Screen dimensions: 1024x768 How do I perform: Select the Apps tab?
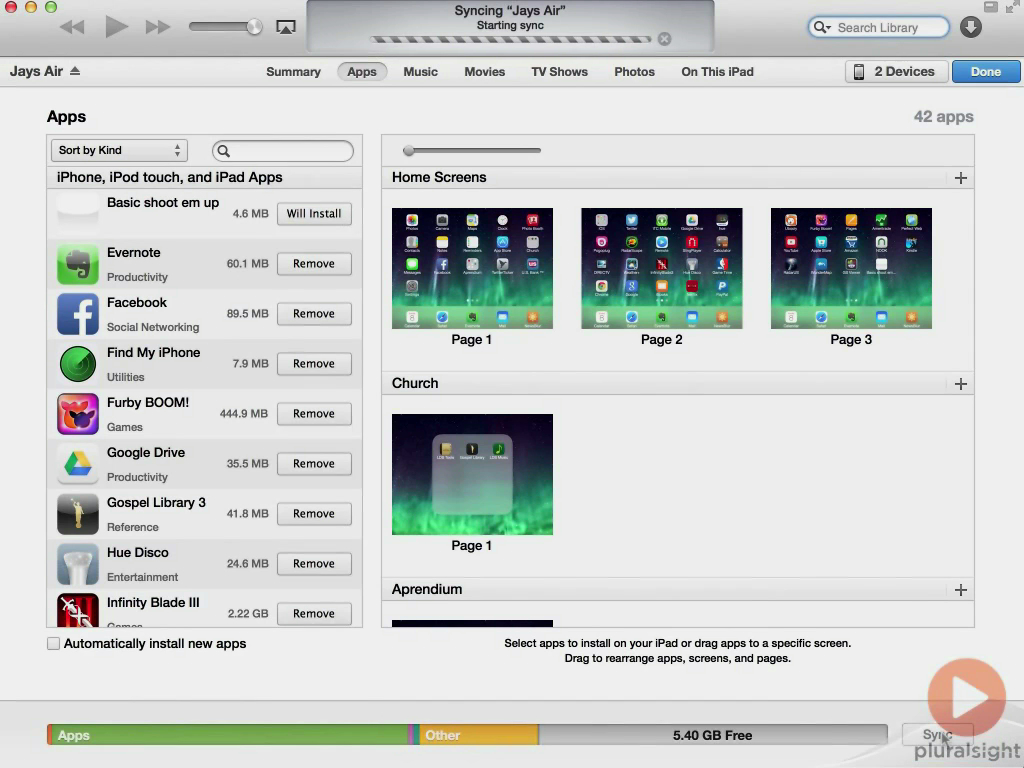(x=362, y=72)
